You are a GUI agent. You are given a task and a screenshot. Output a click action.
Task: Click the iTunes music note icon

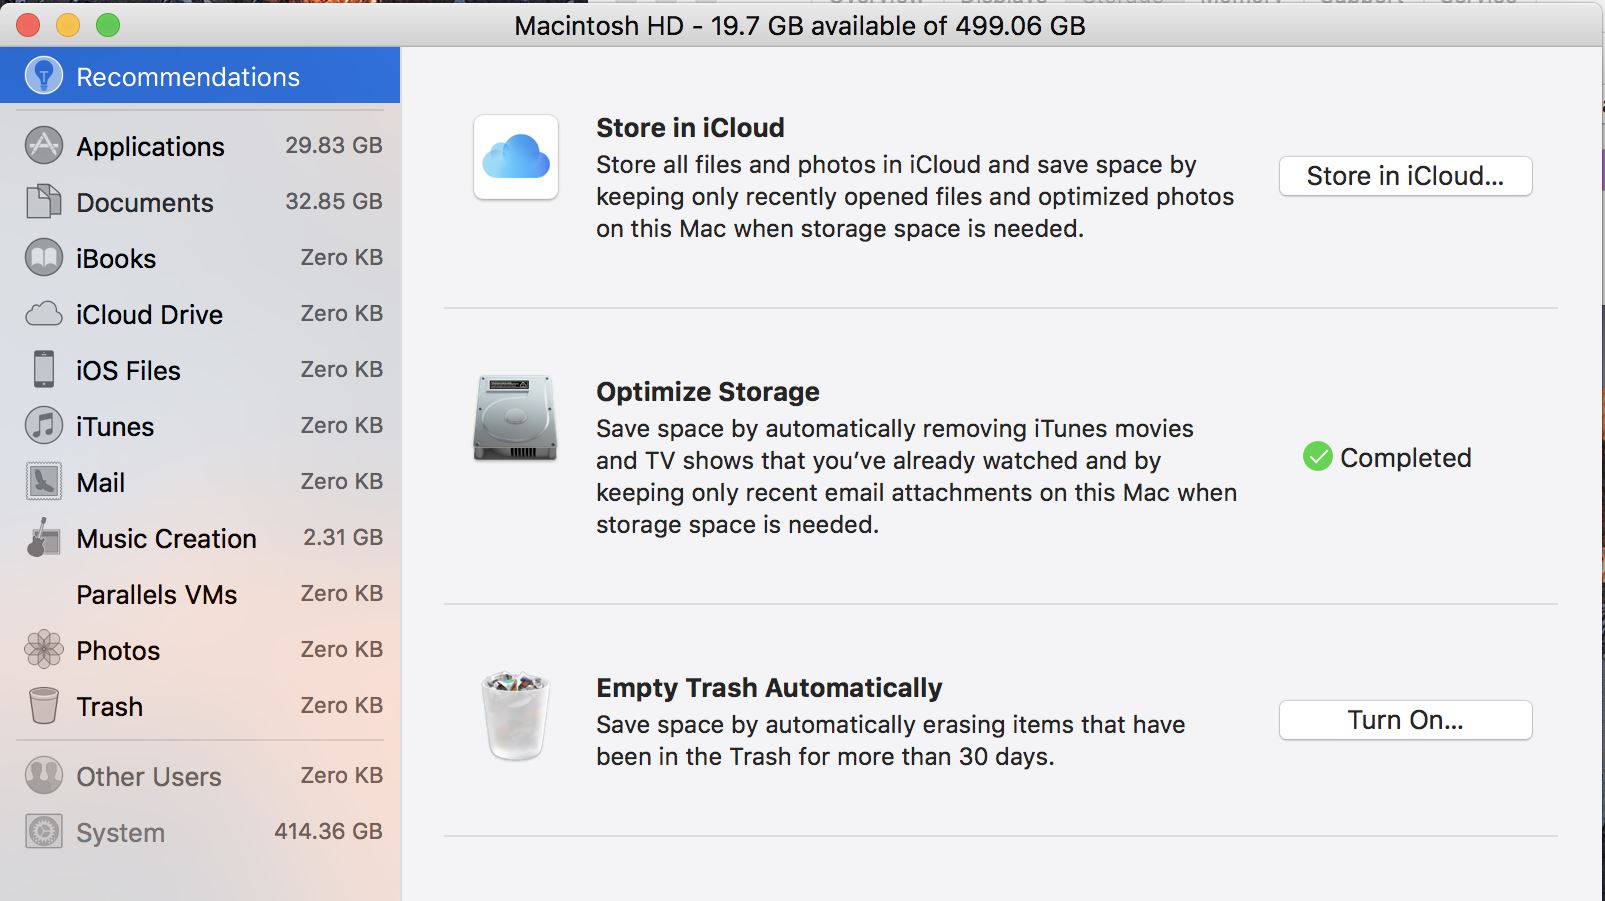44,426
